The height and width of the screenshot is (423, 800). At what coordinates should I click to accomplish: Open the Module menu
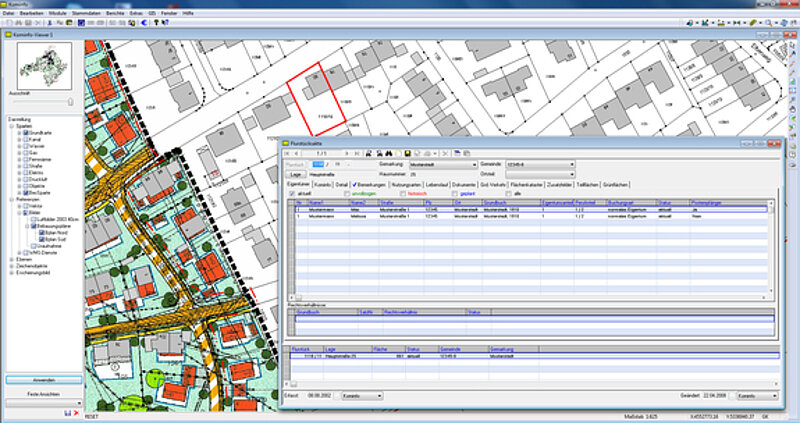tap(58, 13)
